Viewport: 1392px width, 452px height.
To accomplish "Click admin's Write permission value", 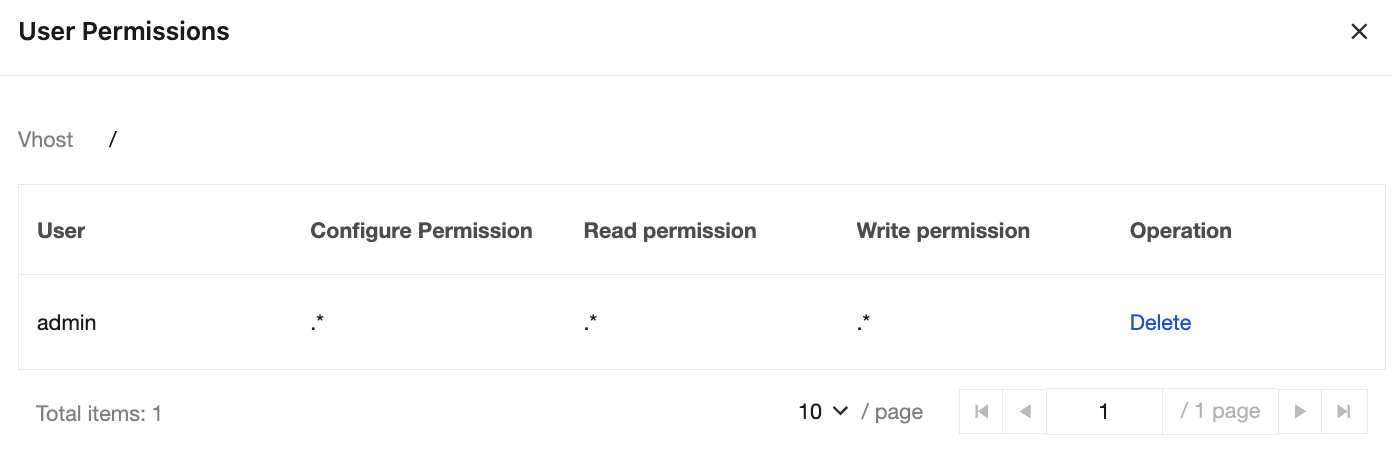I will click(864, 323).
